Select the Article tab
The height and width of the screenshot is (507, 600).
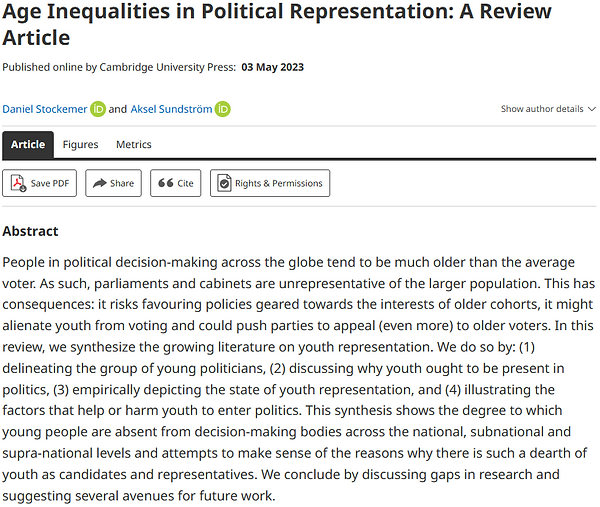pos(28,144)
